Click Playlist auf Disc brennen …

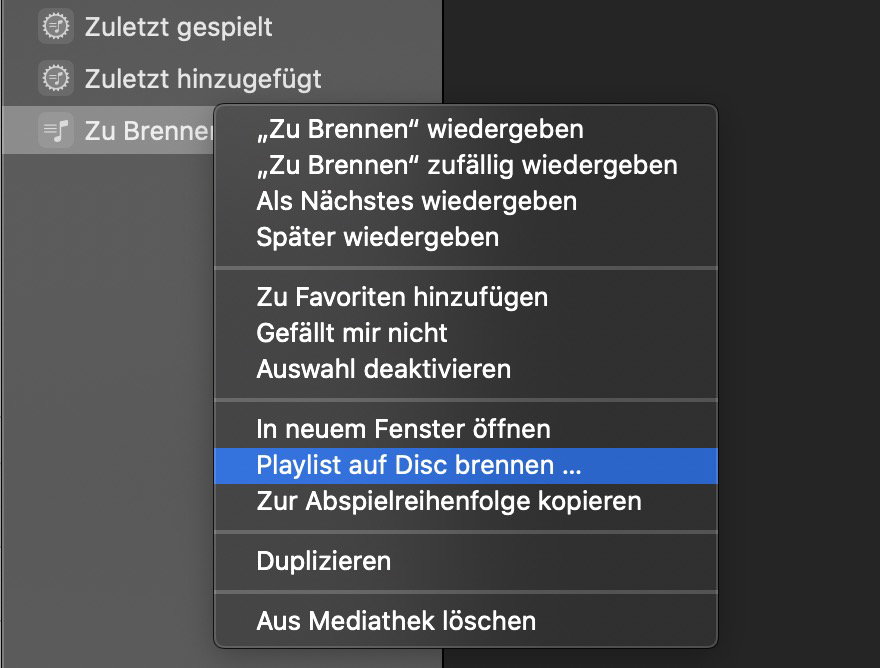419,465
